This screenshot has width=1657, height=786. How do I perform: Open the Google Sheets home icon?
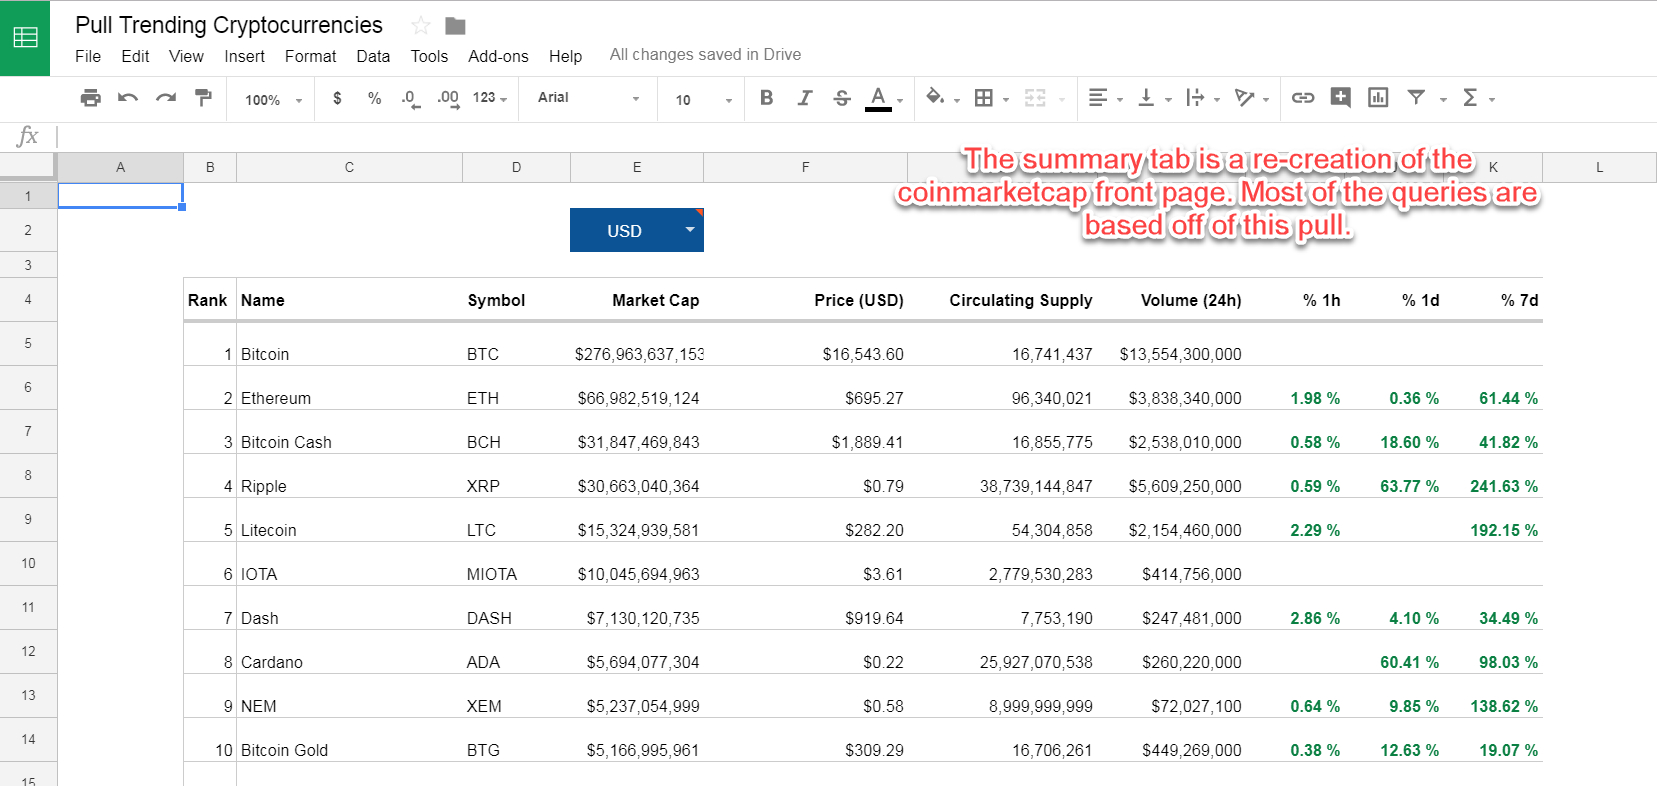pos(25,38)
